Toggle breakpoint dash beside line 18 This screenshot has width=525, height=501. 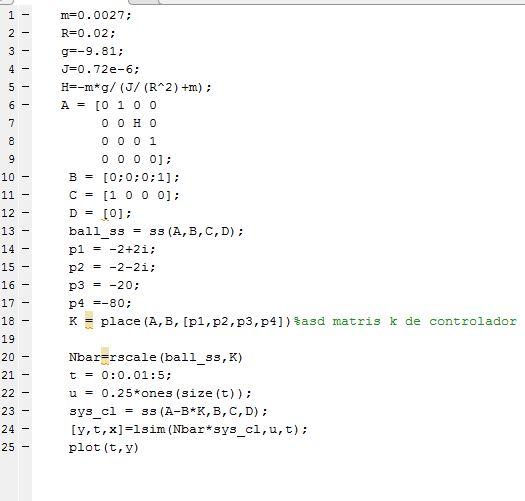[25, 321]
